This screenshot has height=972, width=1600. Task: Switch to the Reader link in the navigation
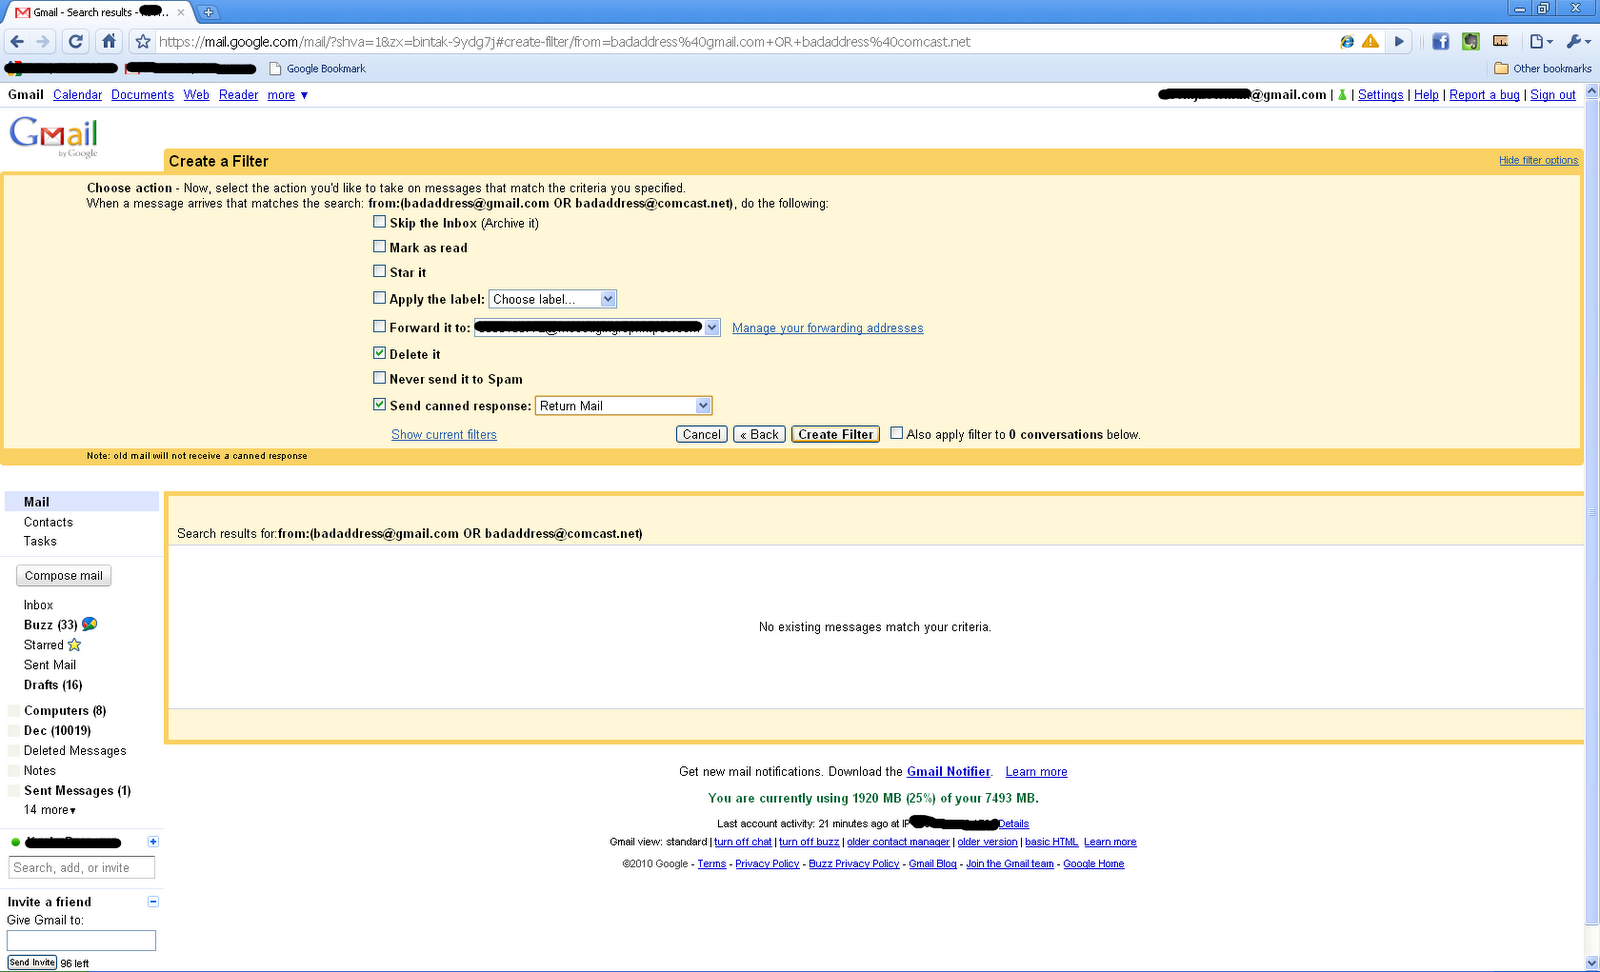(238, 94)
